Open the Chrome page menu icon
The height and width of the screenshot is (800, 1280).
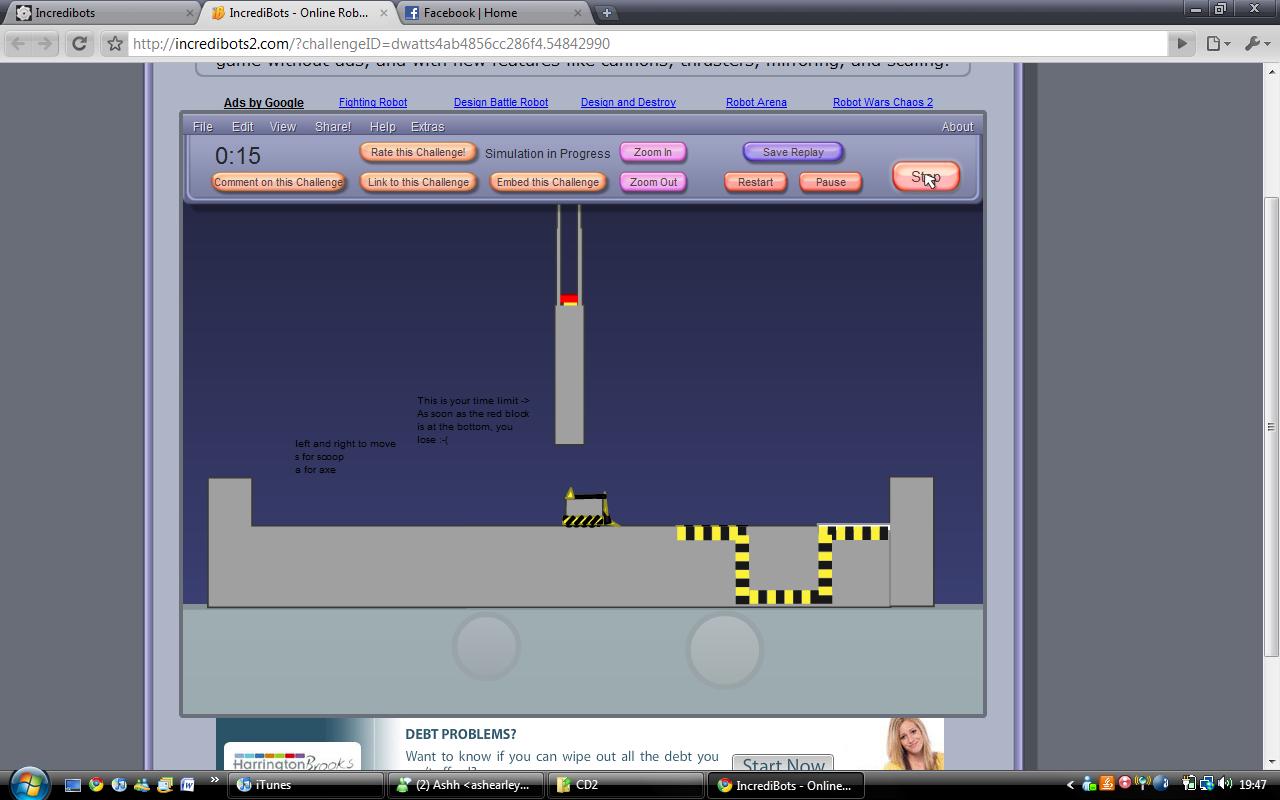coord(1217,44)
